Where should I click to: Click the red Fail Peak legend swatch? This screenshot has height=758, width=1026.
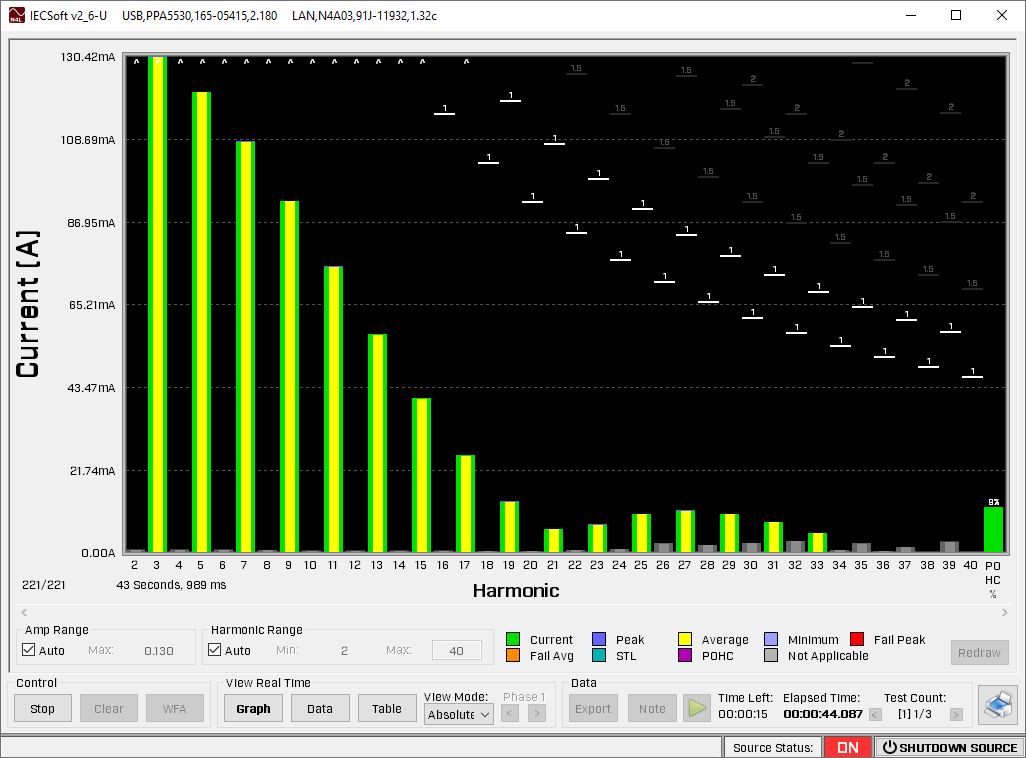tap(856, 640)
